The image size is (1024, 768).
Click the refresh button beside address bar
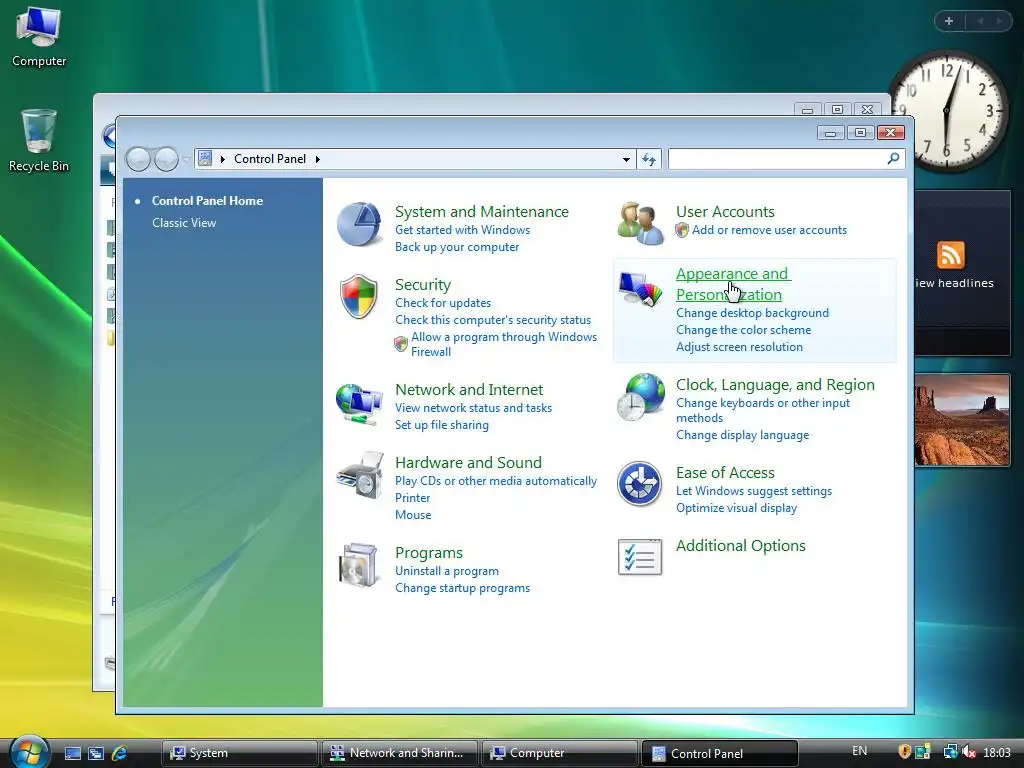649,159
